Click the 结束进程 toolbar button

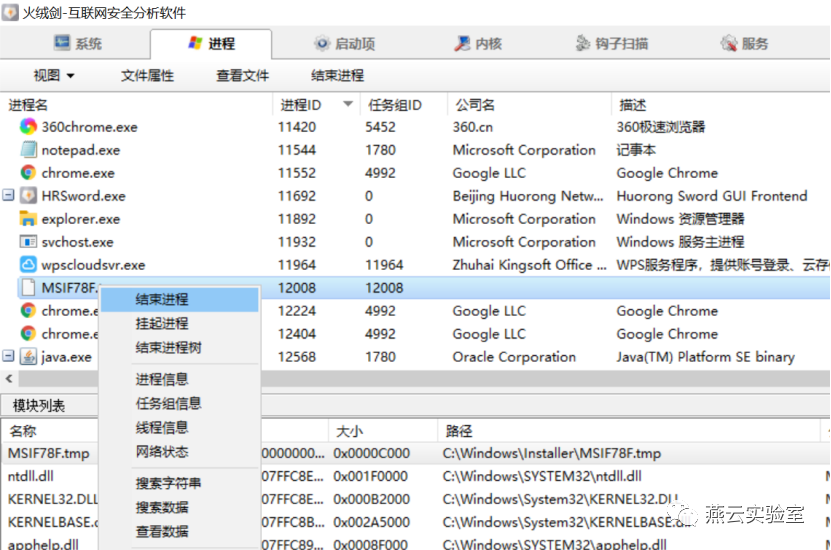338,76
